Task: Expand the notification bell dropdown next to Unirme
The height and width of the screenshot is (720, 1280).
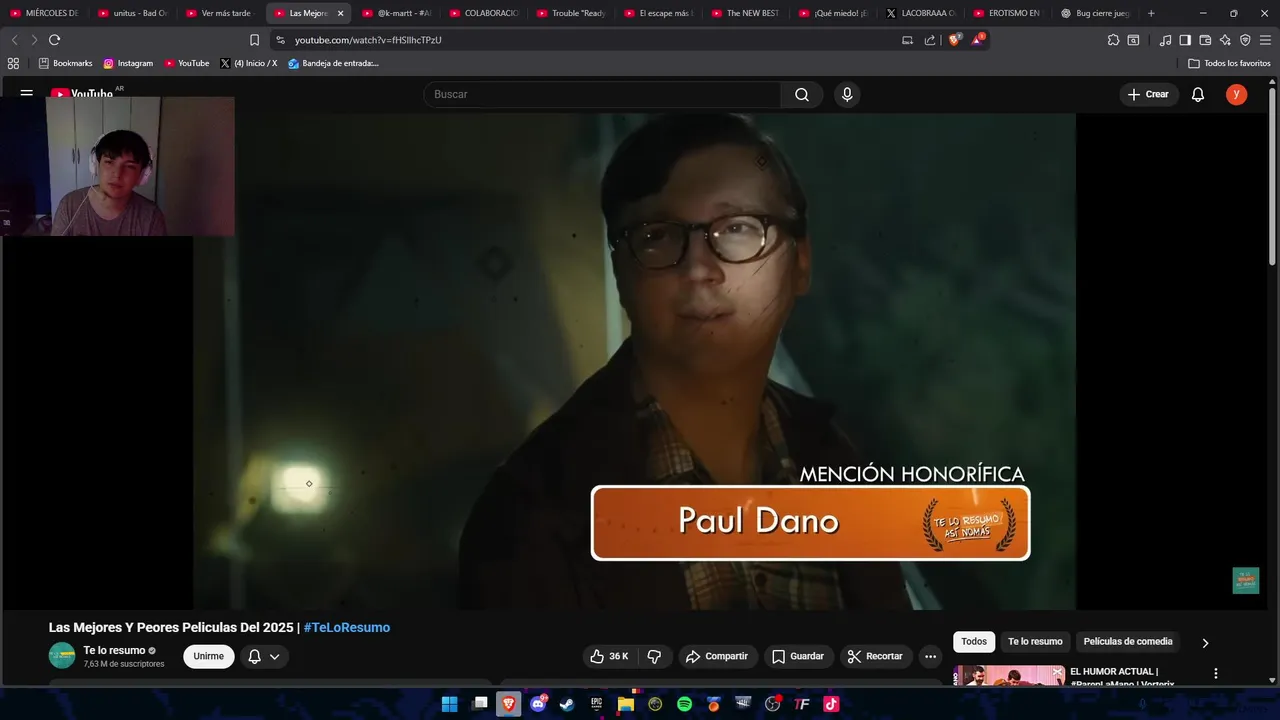Action: tap(264, 656)
